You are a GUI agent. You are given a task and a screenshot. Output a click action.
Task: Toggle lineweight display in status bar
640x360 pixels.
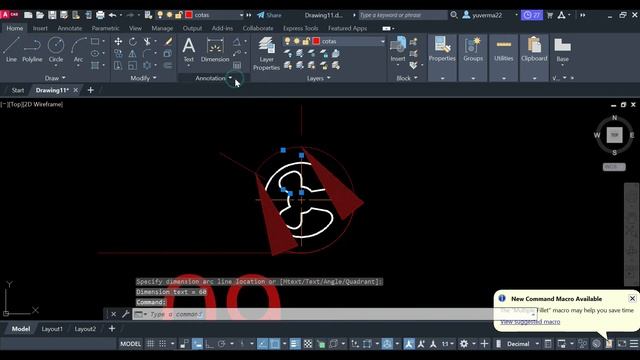[x=295, y=344]
